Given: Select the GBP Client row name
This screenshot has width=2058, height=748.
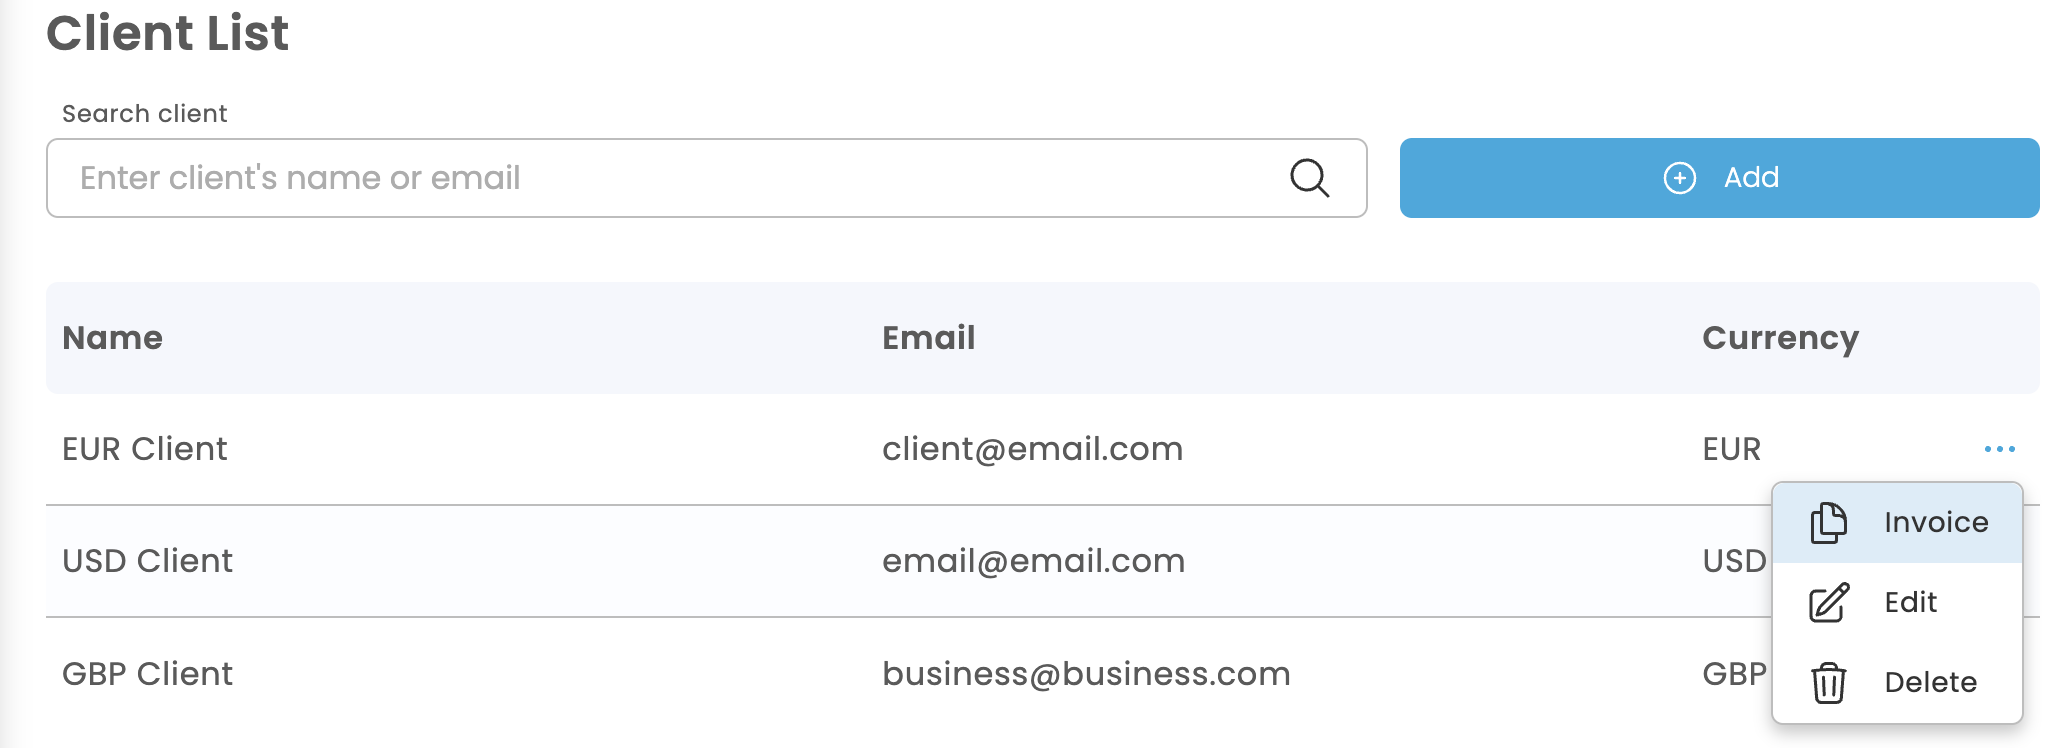Looking at the screenshot, I should tap(147, 674).
